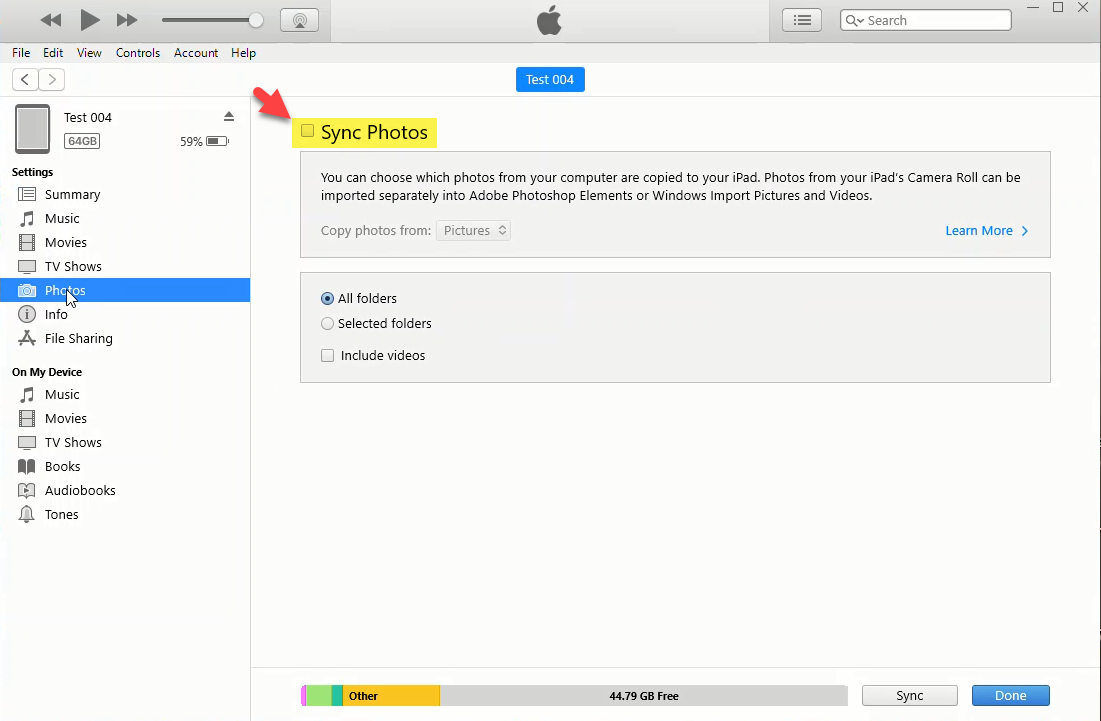Go back with the left arrow
The image size is (1101, 721).
[25, 80]
